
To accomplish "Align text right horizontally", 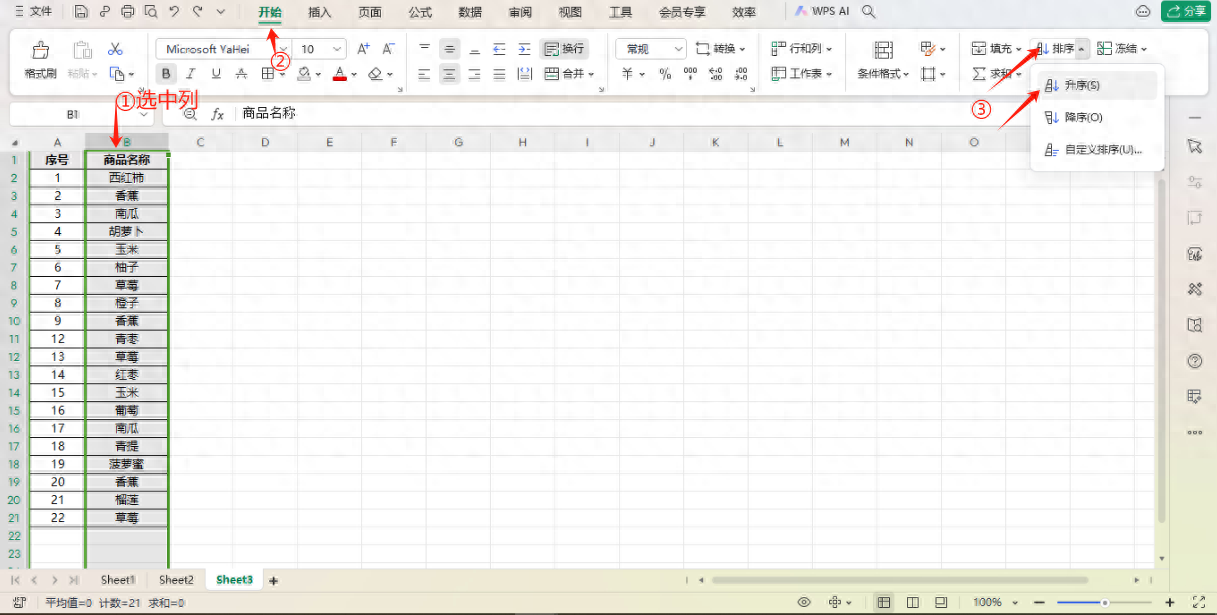I will (474, 74).
